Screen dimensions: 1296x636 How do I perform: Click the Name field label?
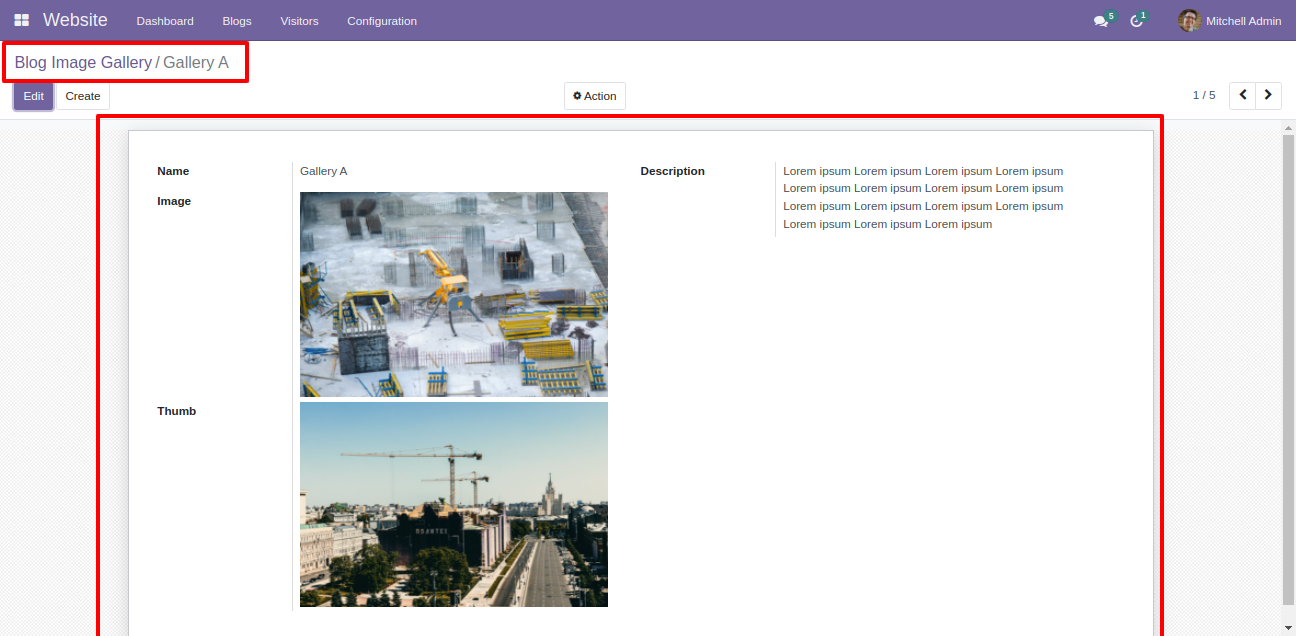(173, 171)
